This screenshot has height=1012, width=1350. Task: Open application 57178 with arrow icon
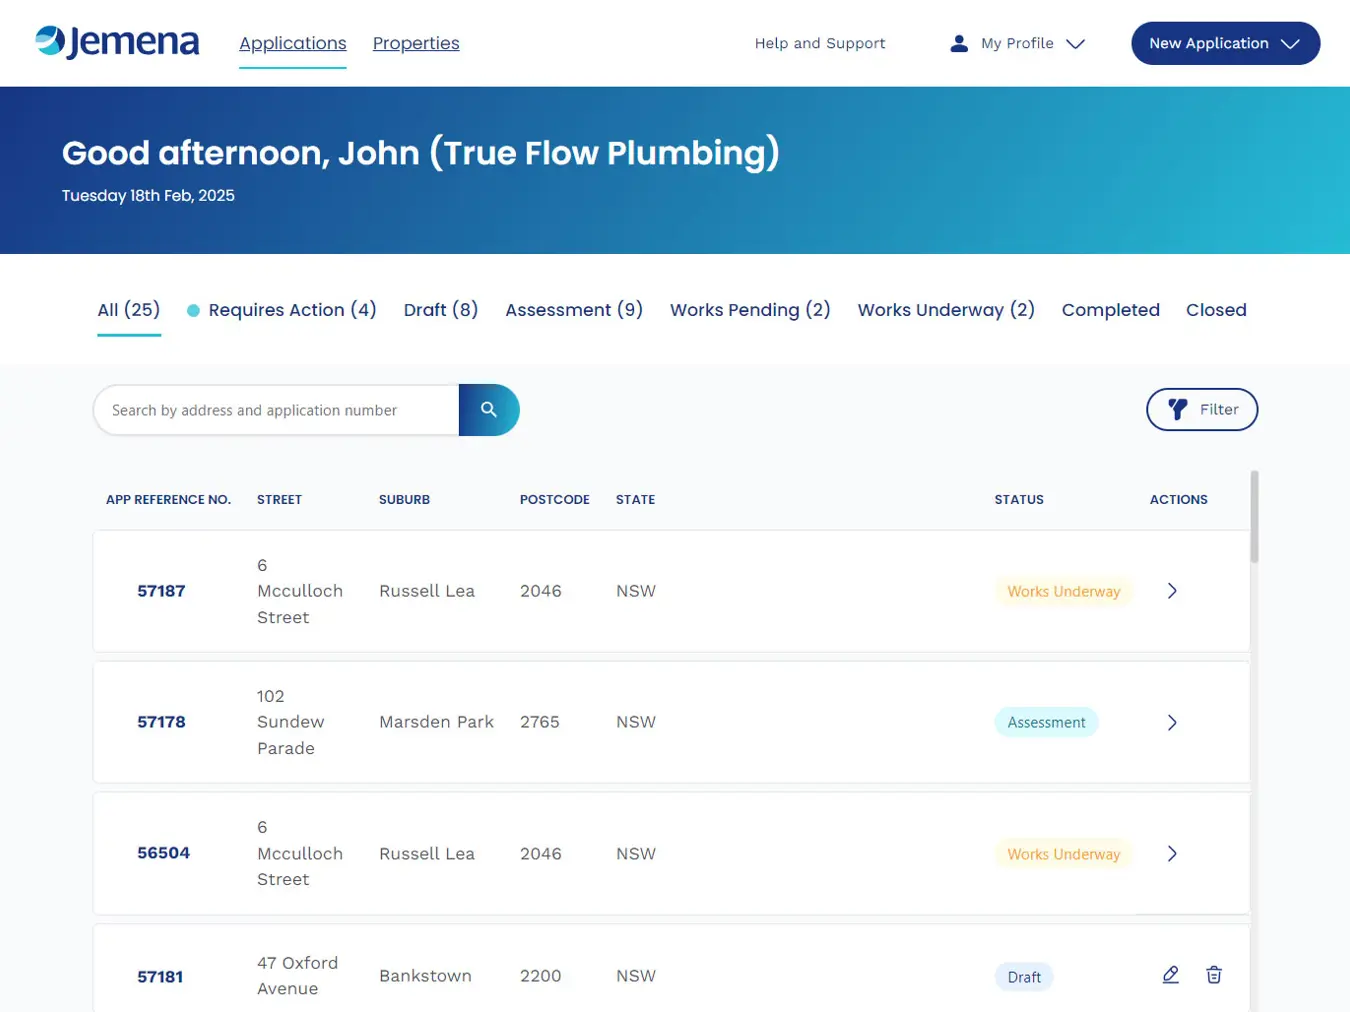pos(1172,722)
